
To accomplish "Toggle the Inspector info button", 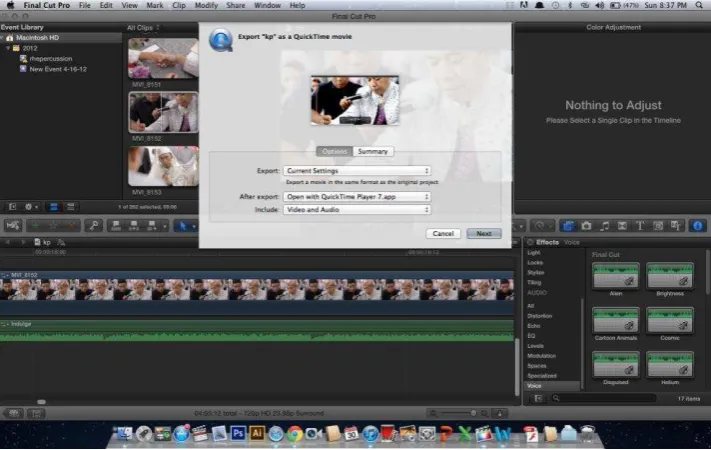I will (697, 225).
